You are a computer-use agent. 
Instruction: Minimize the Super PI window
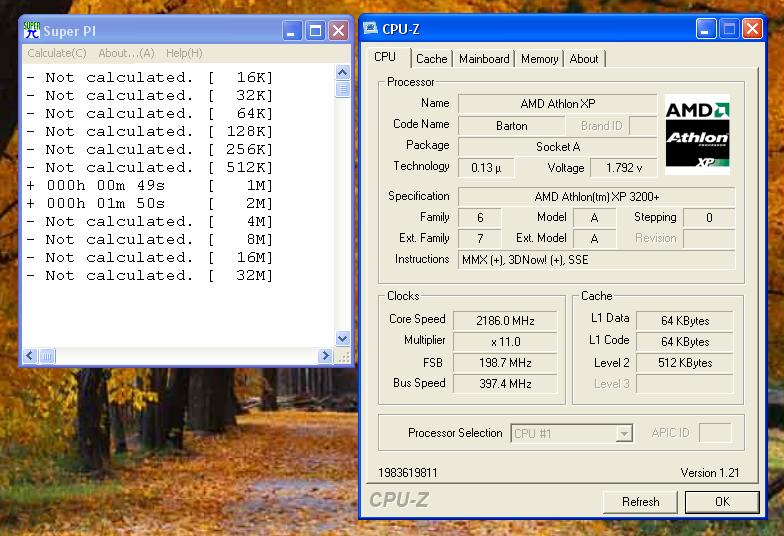(293, 31)
